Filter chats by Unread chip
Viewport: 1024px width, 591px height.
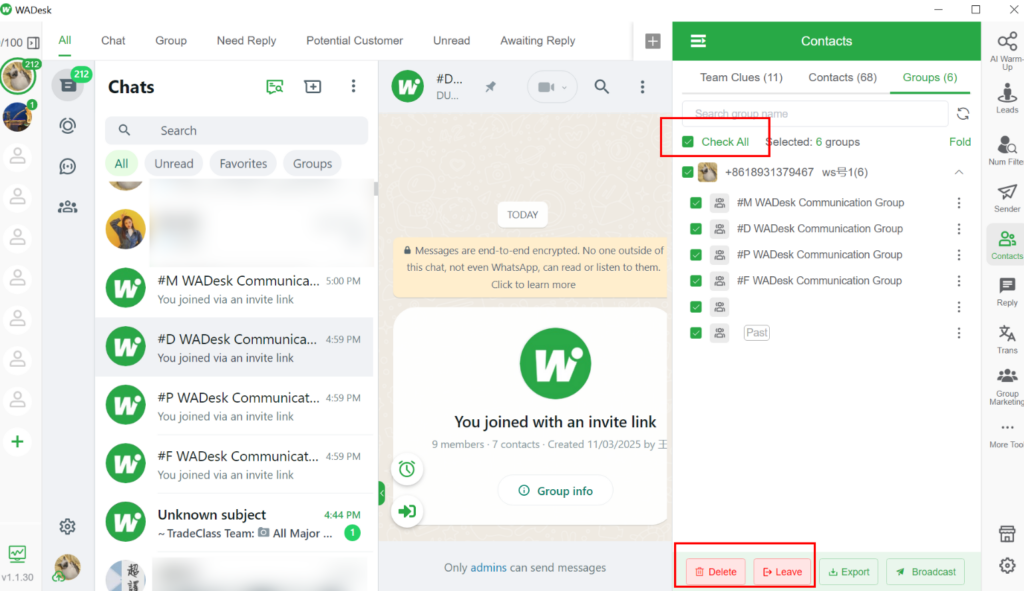[174, 164]
